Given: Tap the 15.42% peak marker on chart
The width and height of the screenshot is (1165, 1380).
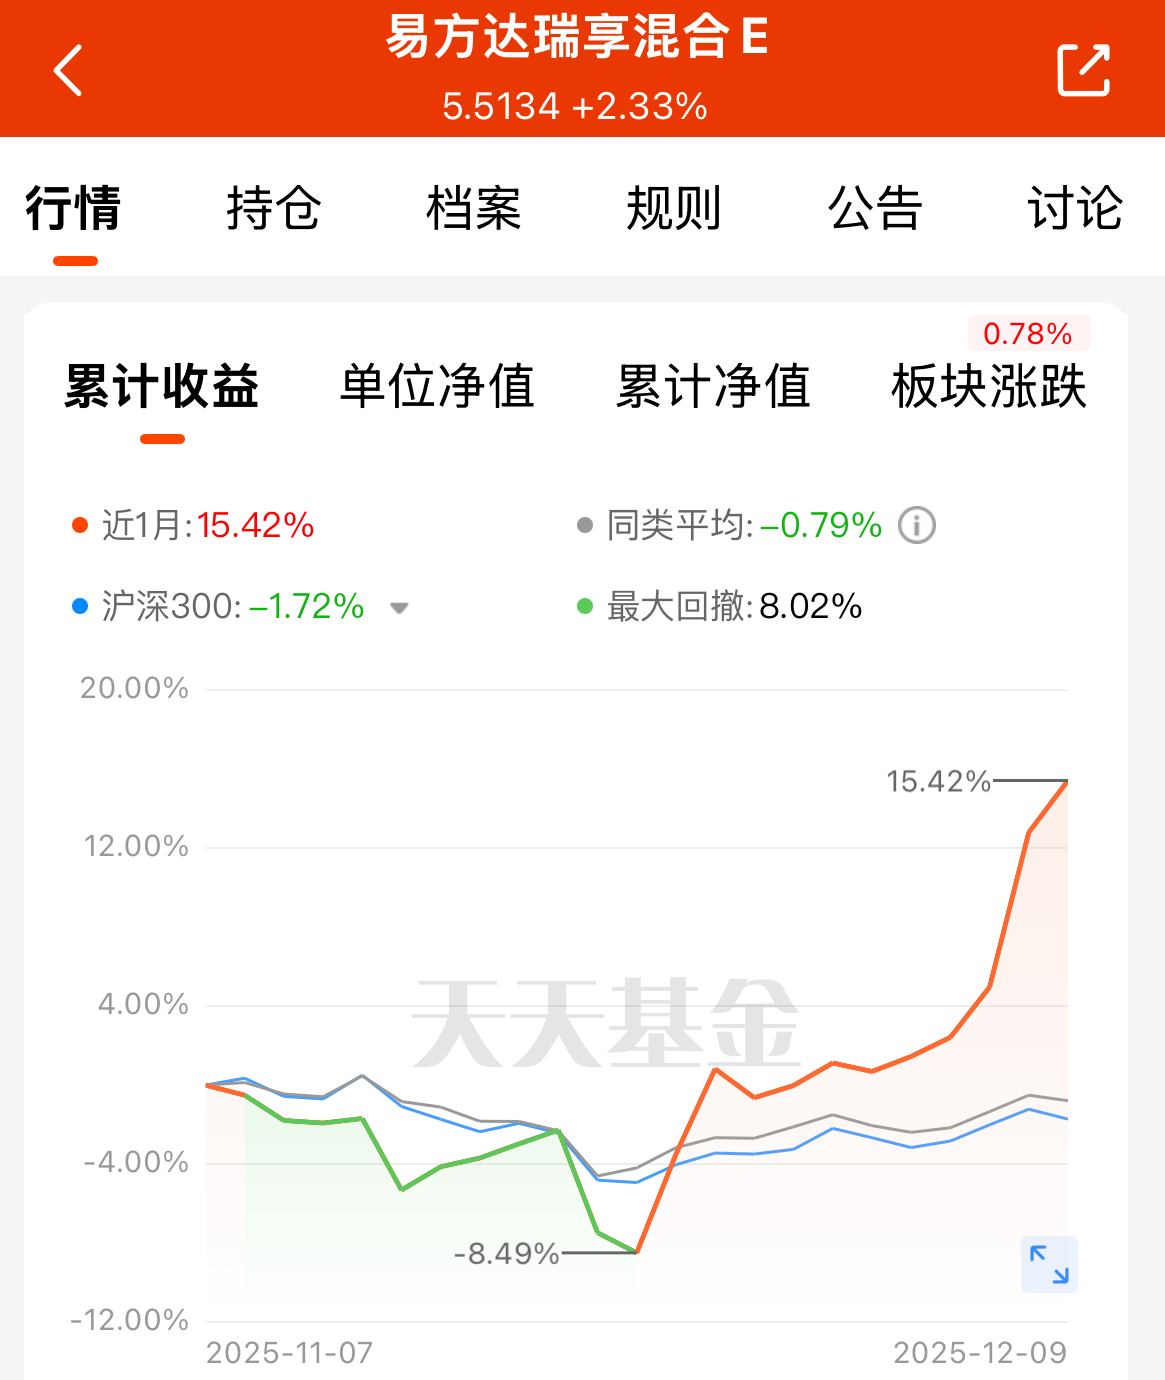Looking at the screenshot, I should pyautogui.click(x=938, y=781).
